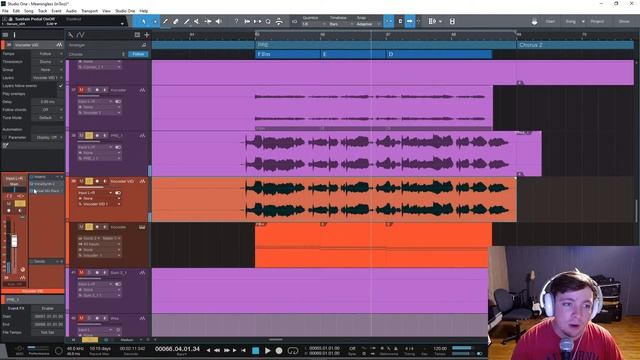Toggle solo on Vocoder VID track
Image resolution: width=640 pixels, height=360 pixels.
tap(89, 181)
